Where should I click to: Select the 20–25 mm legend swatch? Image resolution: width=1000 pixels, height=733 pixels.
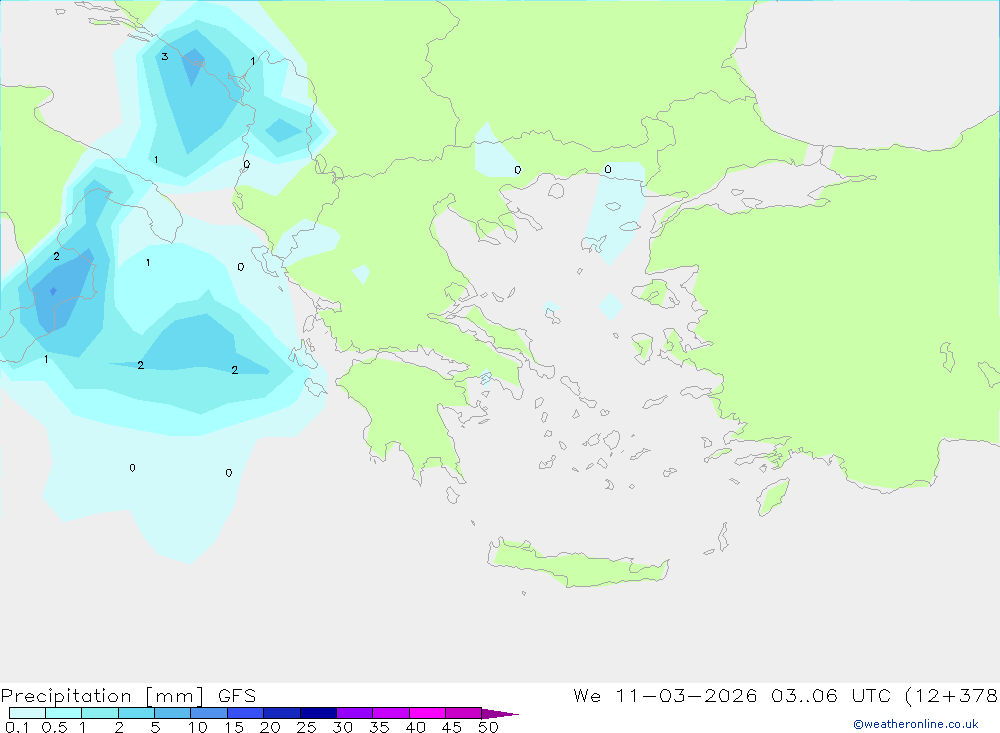(282, 713)
